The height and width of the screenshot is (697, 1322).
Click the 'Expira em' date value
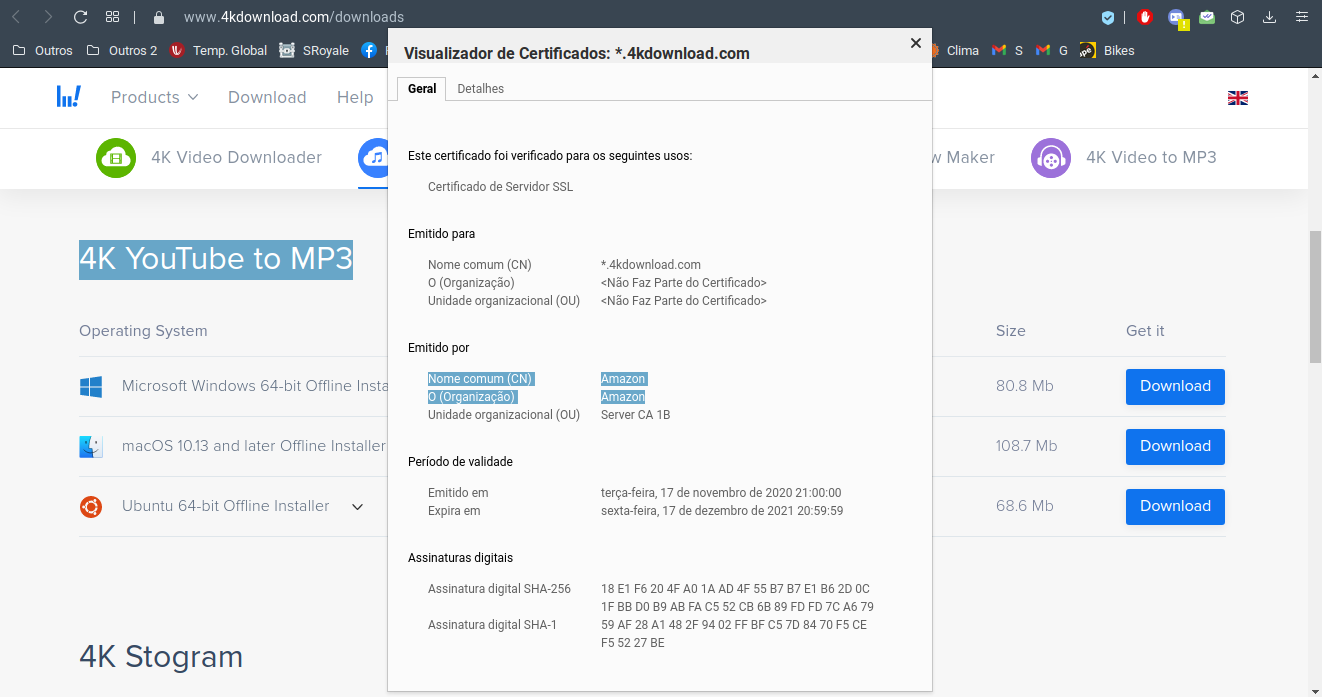click(722, 511)
